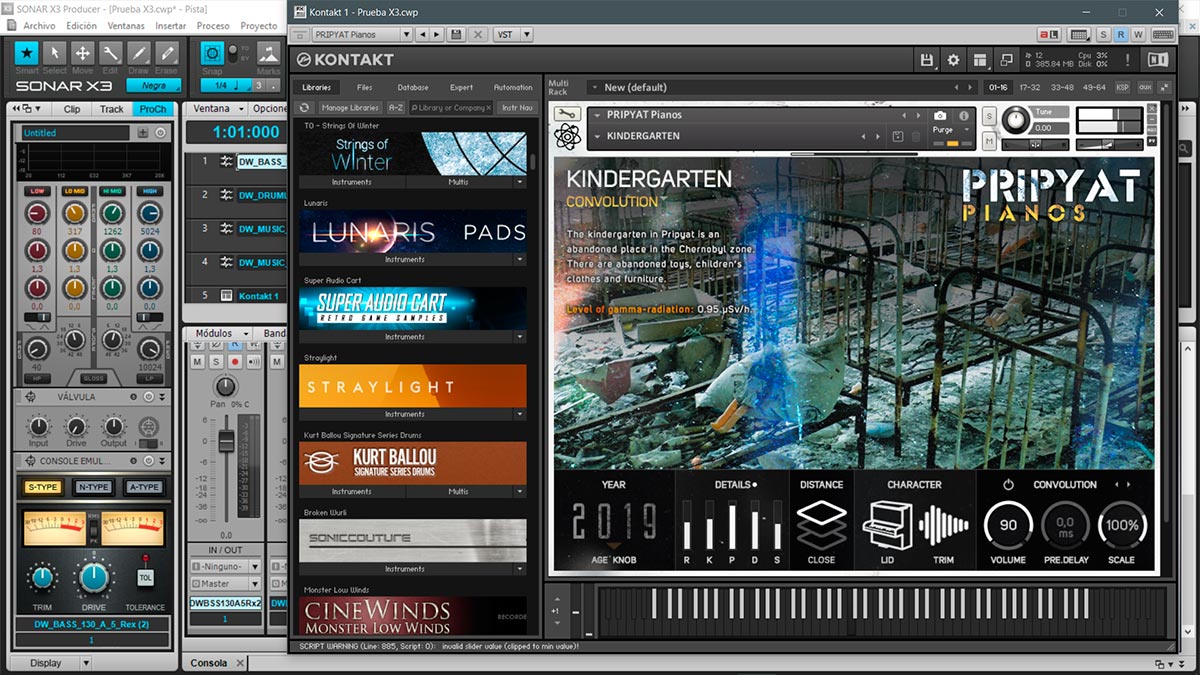
Task: Open the PRIPYAT Pianos preset dropdown
Action: [x=404, y=34]
